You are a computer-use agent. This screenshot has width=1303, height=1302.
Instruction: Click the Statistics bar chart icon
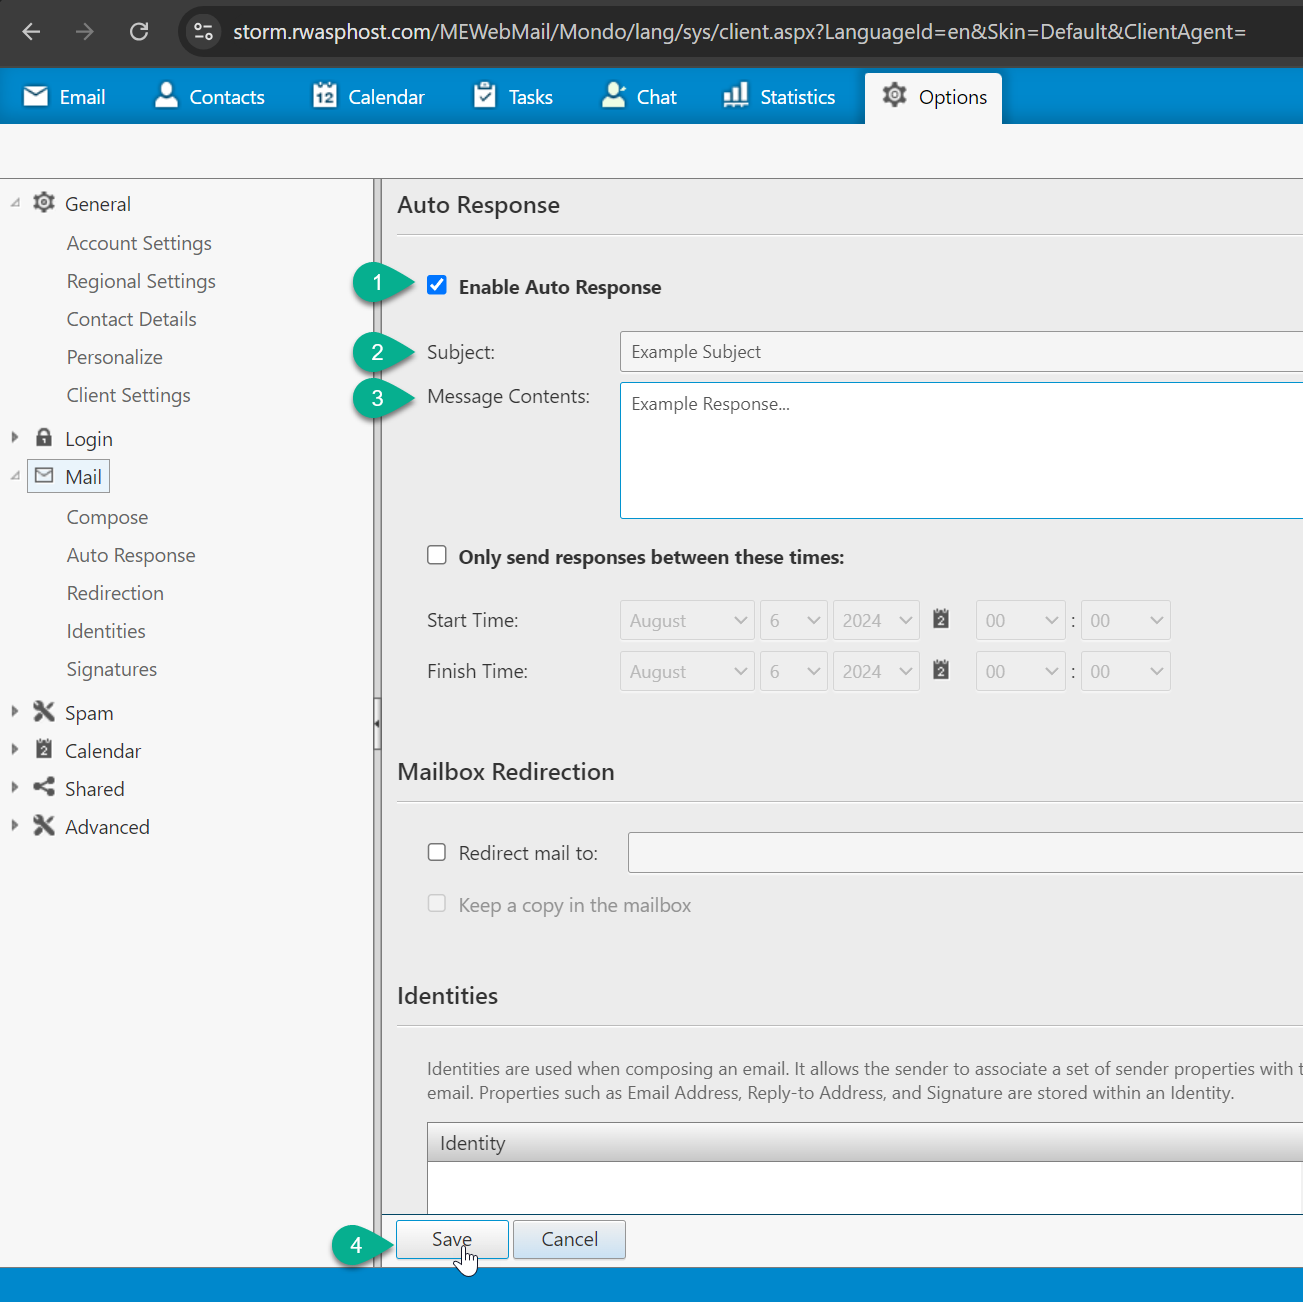click(x=736, y=95)
